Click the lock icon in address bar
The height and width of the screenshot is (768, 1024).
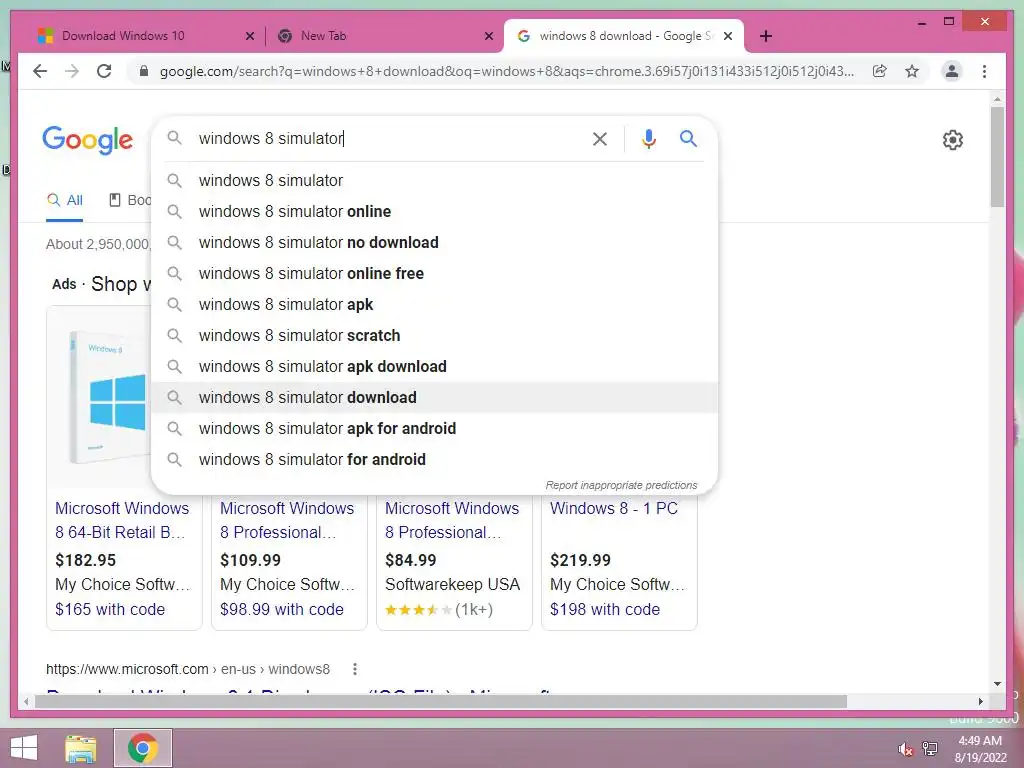coord(144,71)
